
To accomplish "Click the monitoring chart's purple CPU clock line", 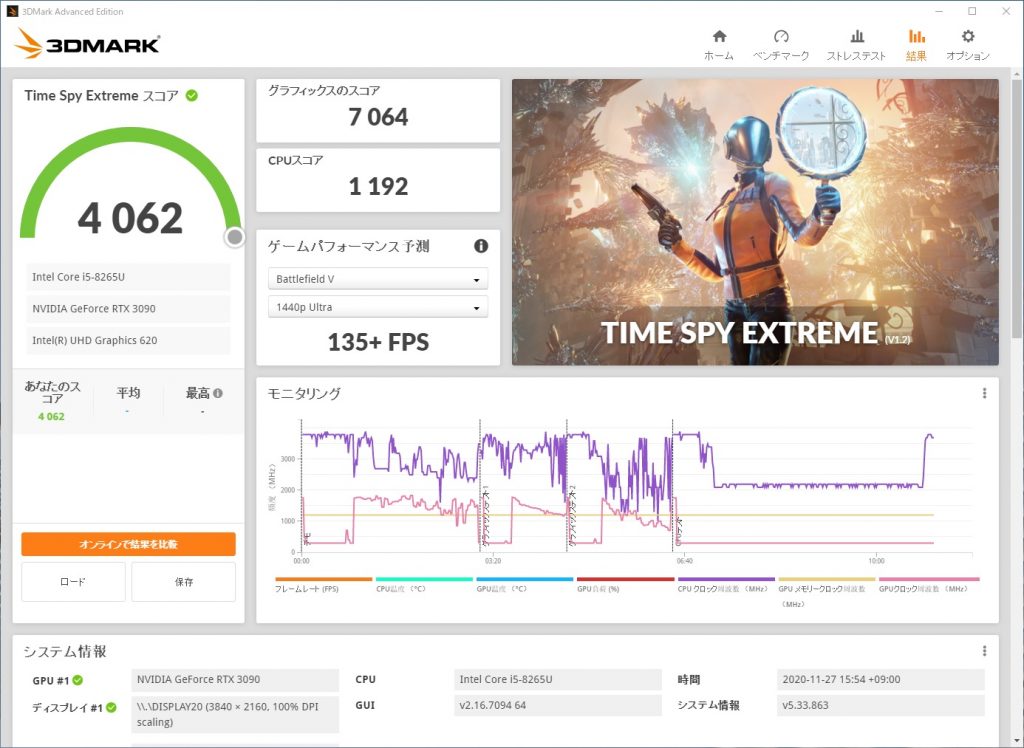I will [816, 485].
